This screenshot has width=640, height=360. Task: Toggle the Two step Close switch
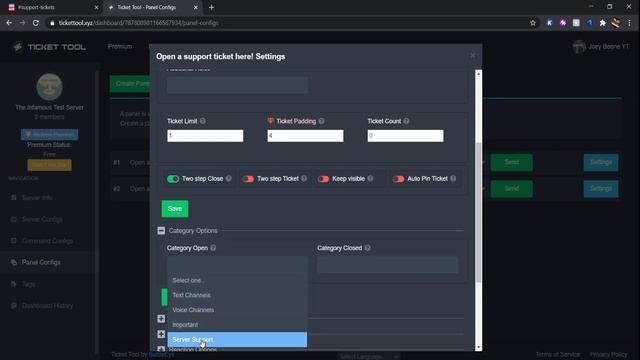click(173, 179)
